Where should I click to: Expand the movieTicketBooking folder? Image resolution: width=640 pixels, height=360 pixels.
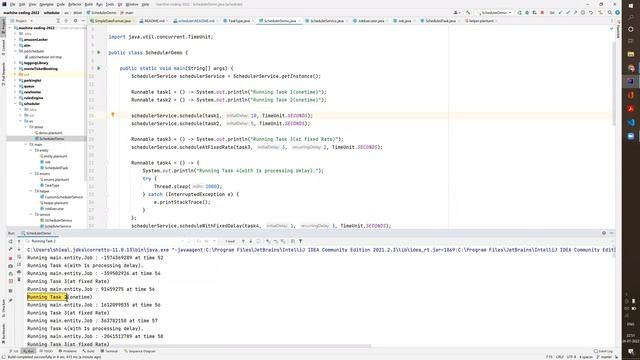click(16, 69)
